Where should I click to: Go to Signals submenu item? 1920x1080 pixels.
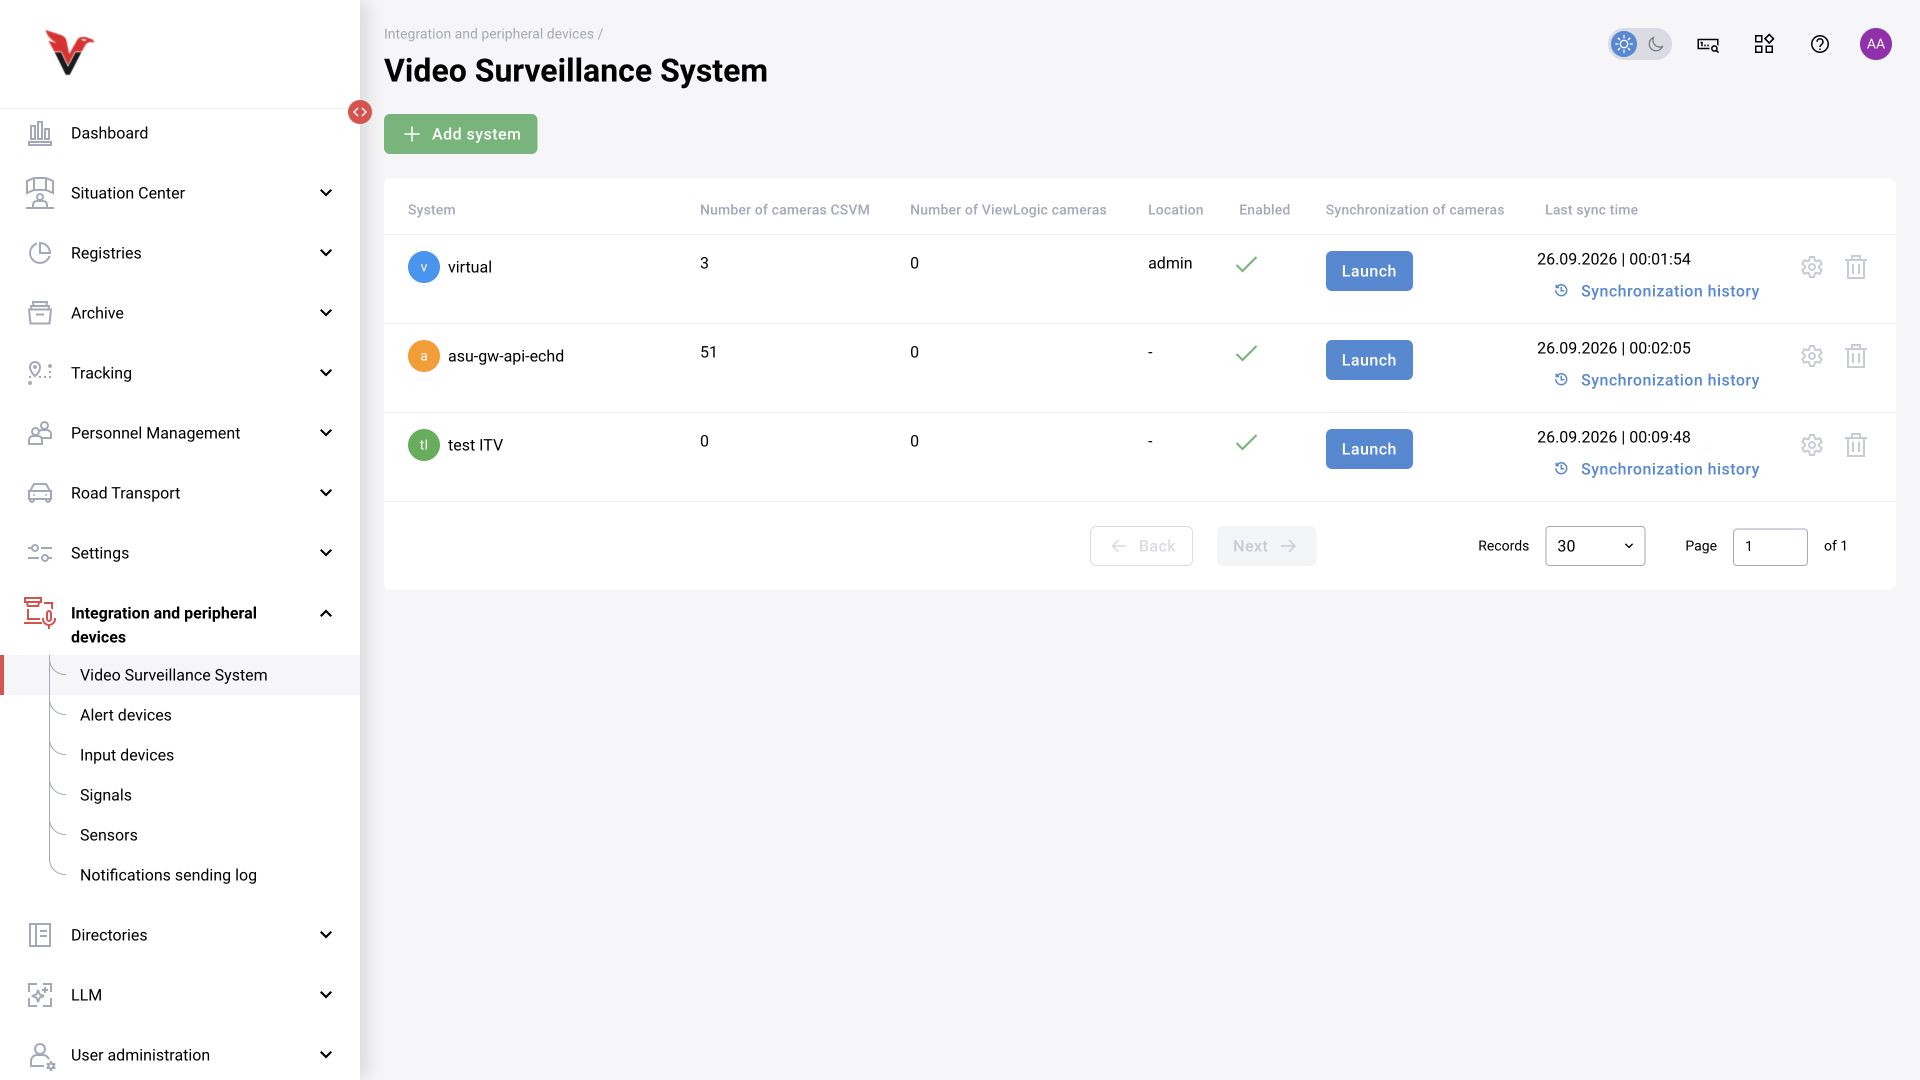point(106,795)
